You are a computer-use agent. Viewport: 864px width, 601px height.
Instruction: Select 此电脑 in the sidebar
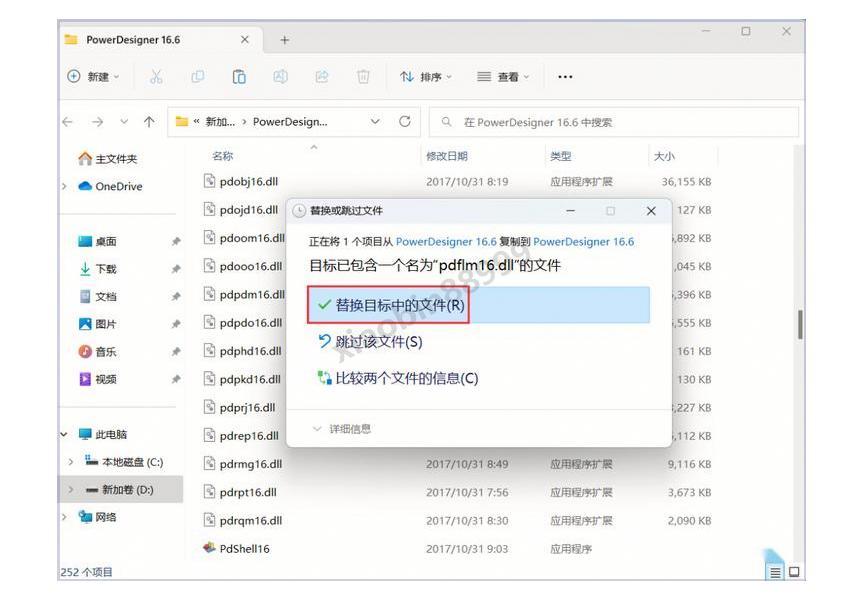click(x=102, y=434)
